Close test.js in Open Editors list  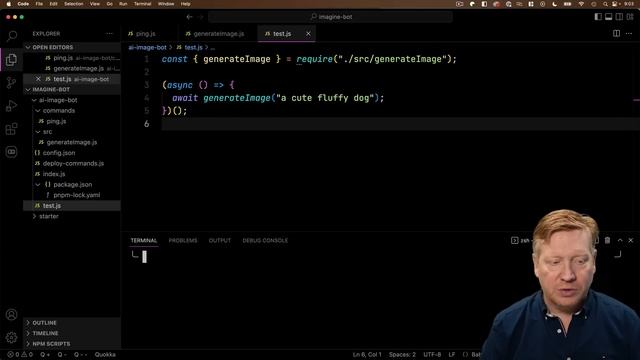(38, 79)
